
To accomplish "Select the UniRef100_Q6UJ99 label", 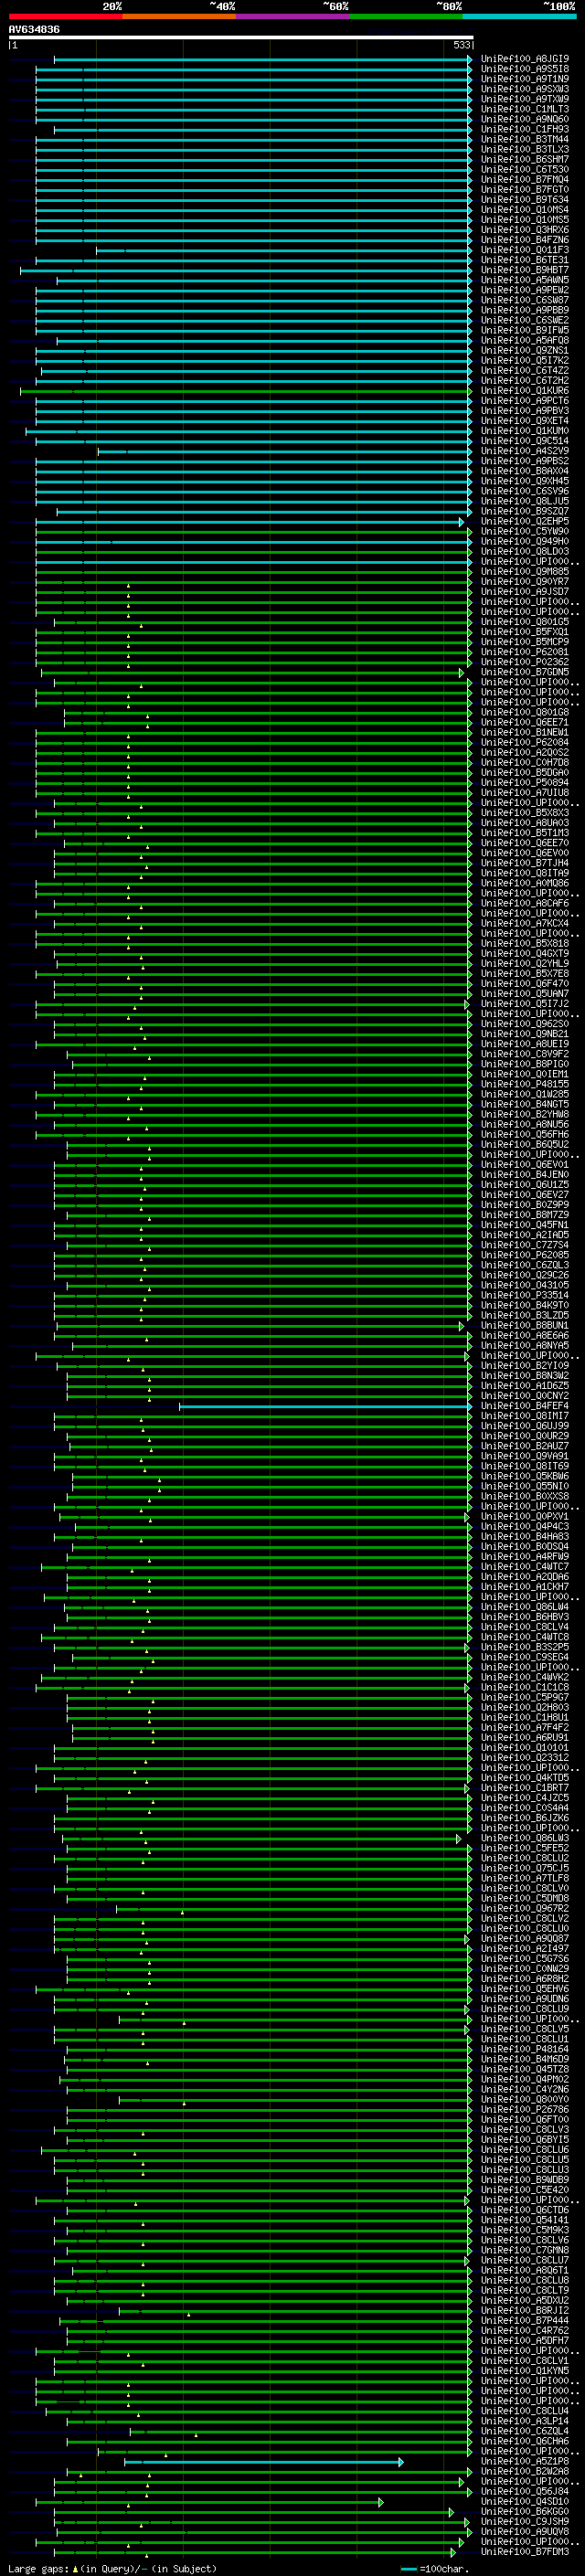I will [x=525, y=1426].
